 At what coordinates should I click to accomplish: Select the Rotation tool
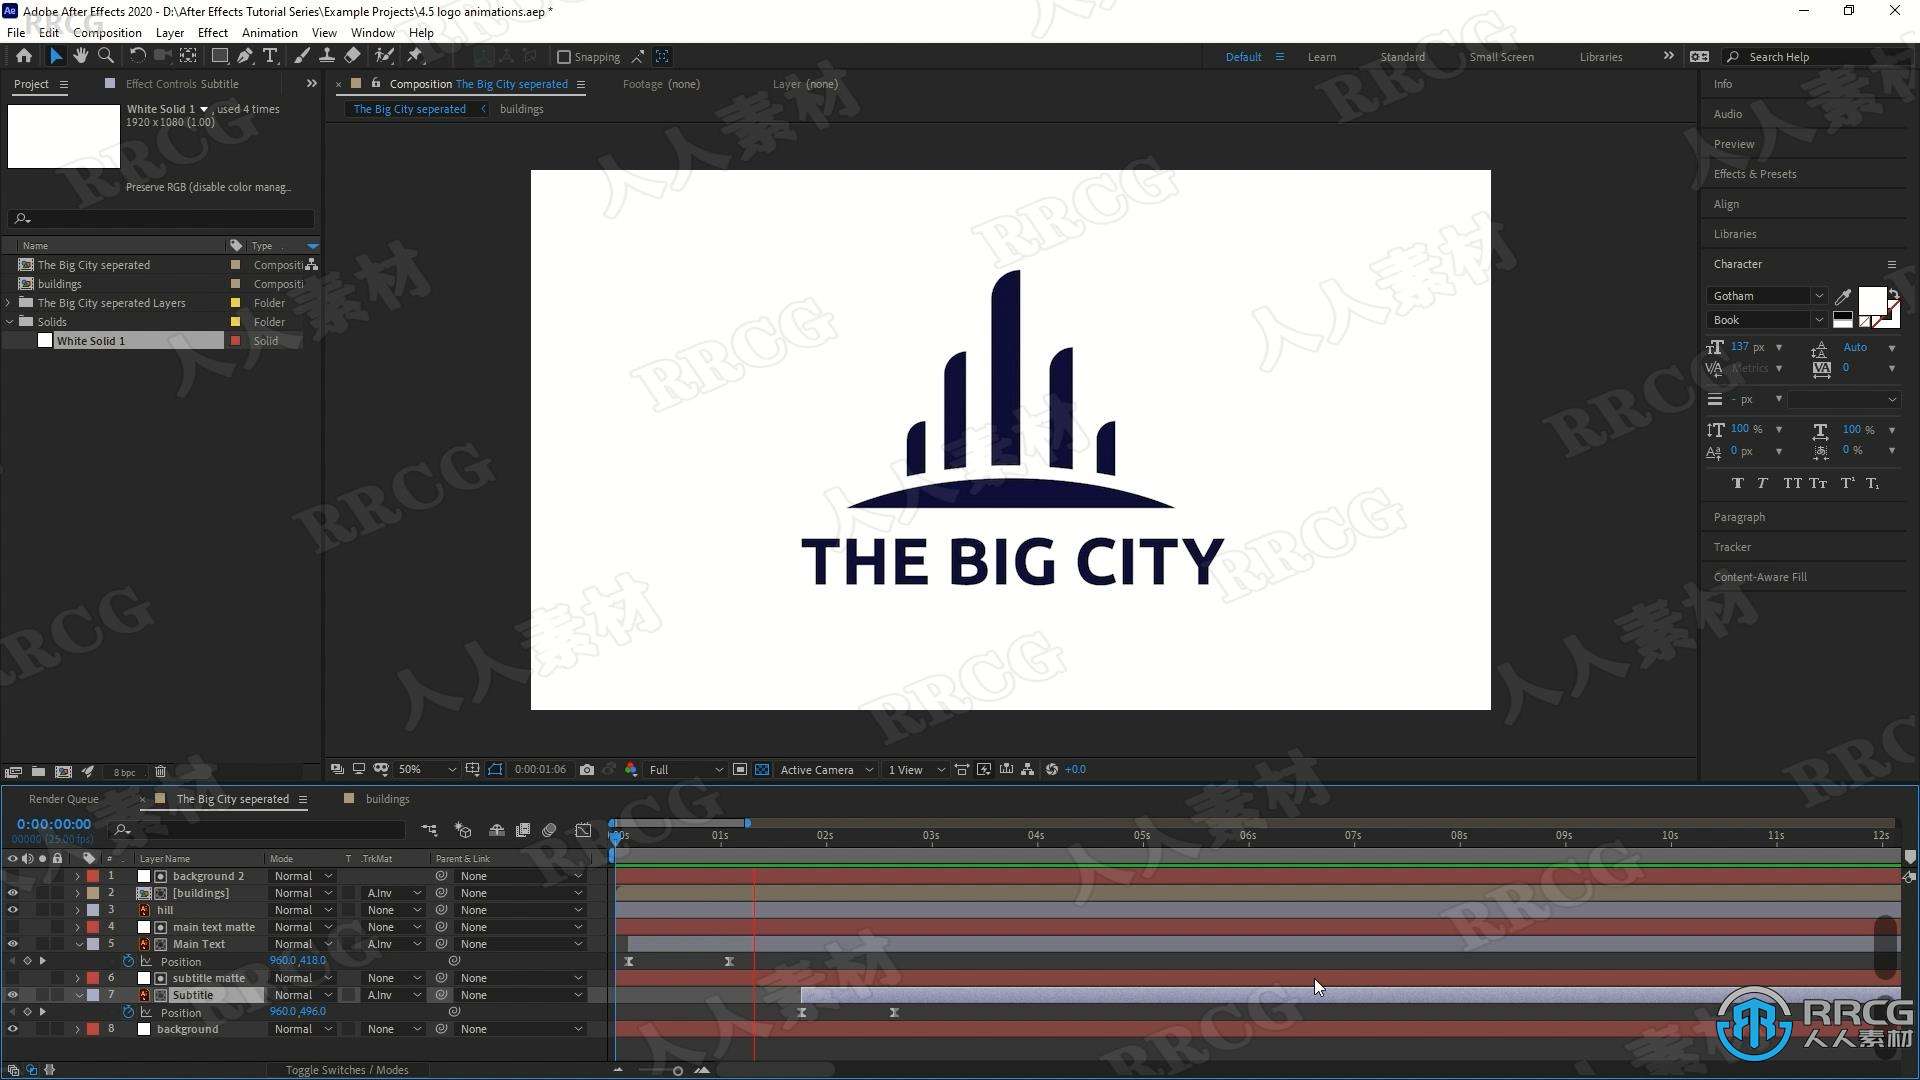[x=137, y=56]
